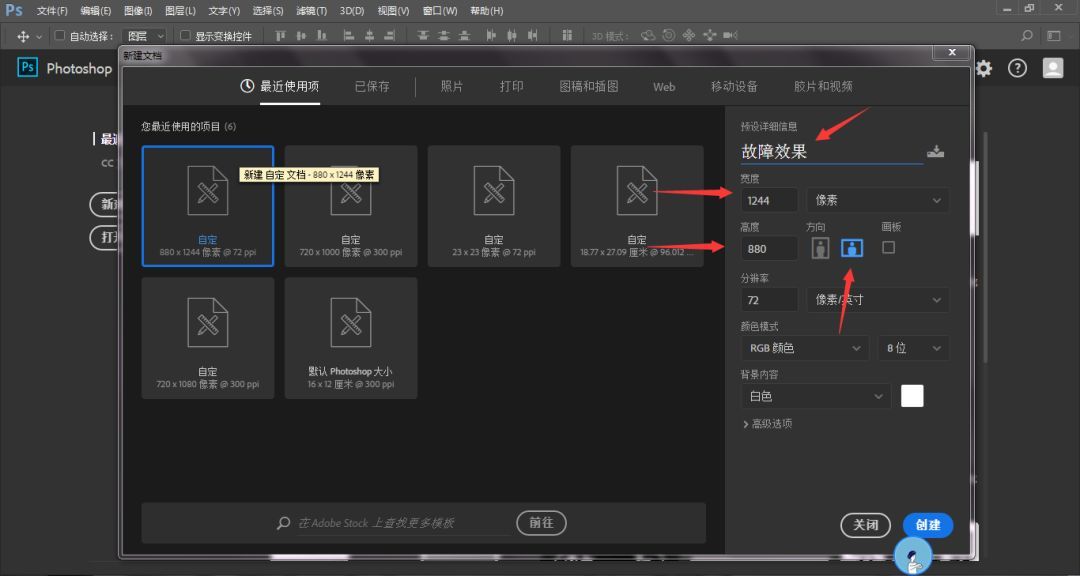Click distribute horizontal centers icon
The height and width of the screenshot is (576, 1080).
pos(512,36)
